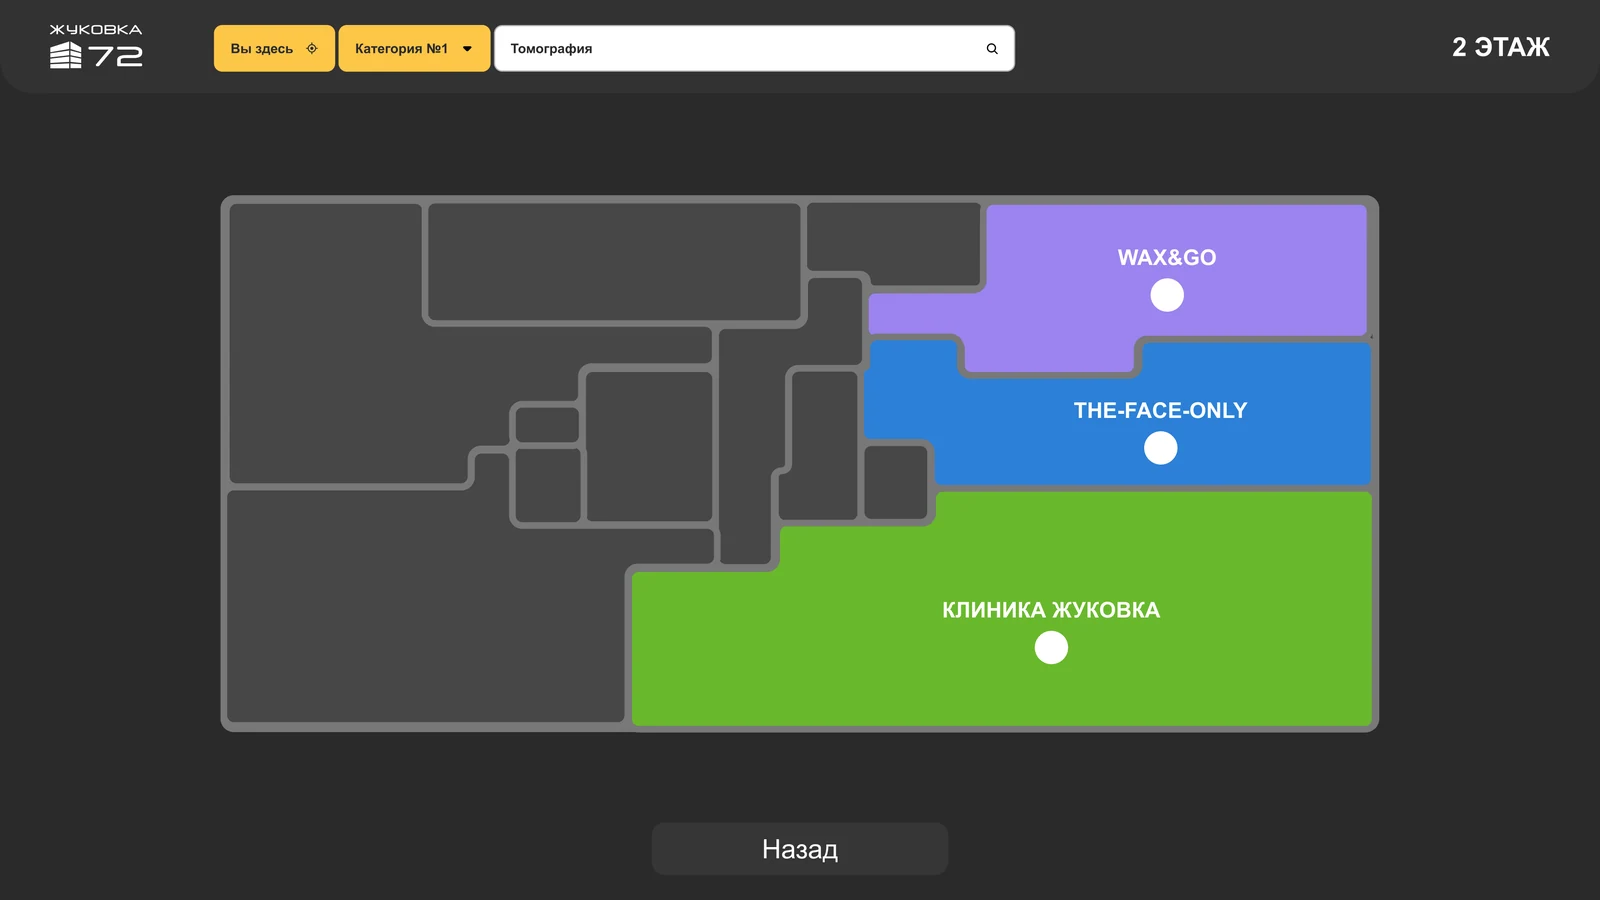
Task: Go back with the 'Назад' button
Action: click(800, 849)
